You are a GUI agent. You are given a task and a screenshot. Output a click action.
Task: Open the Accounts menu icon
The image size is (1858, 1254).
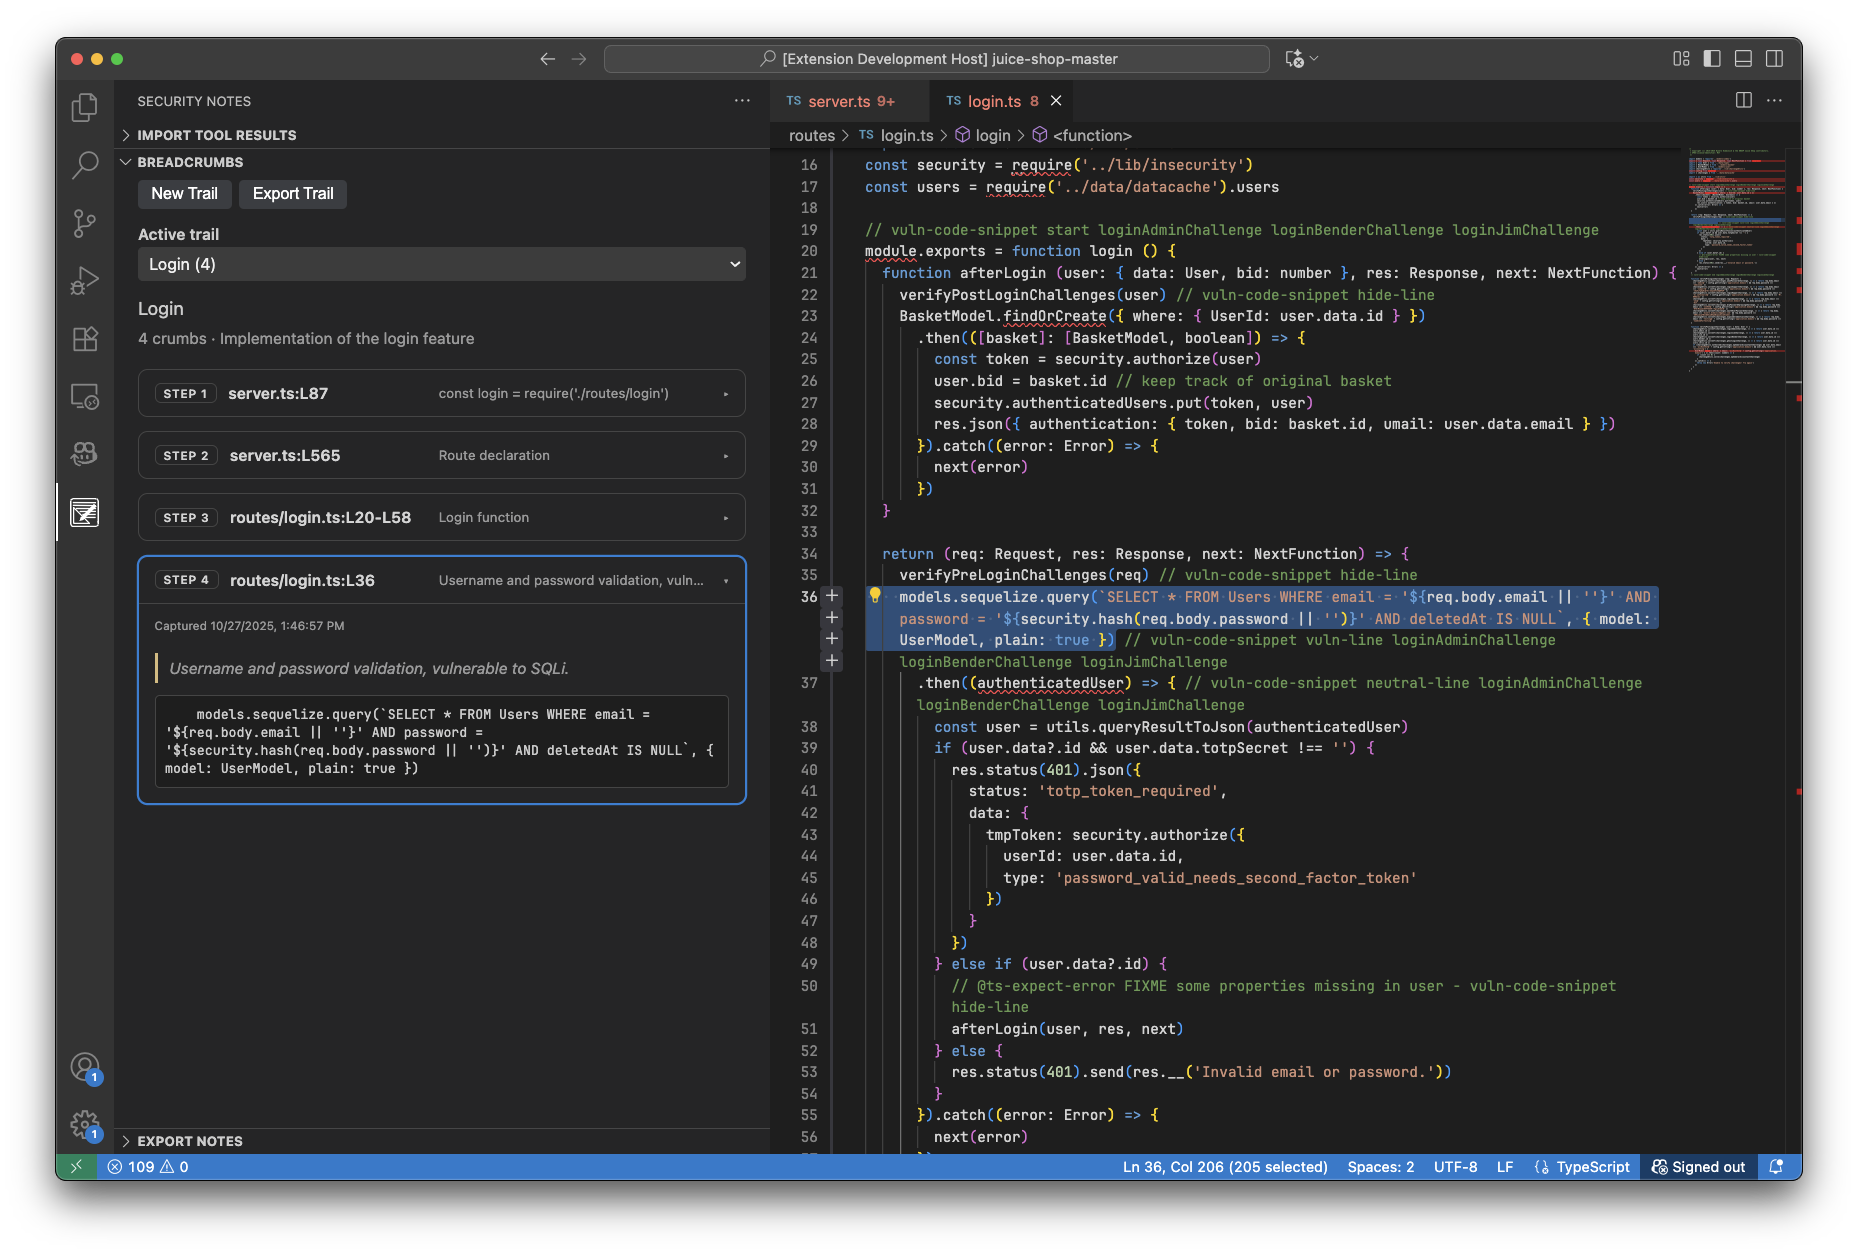click(85, 1067)
